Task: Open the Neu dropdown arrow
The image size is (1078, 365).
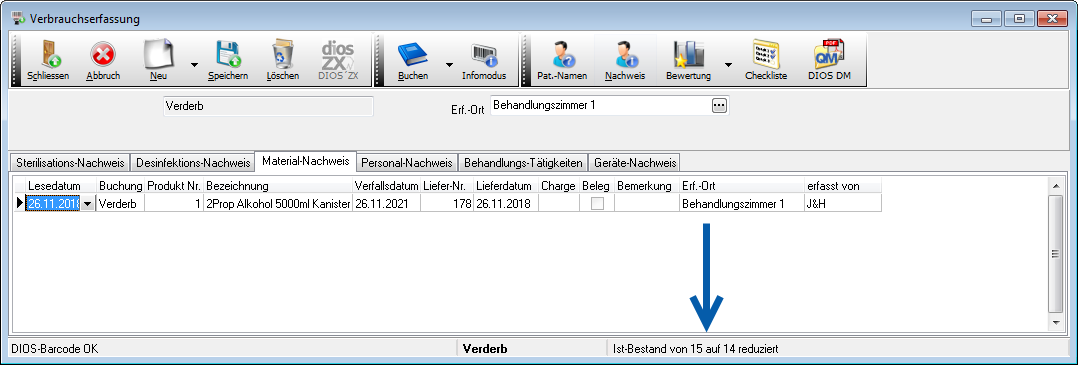Action: point(194,65)
